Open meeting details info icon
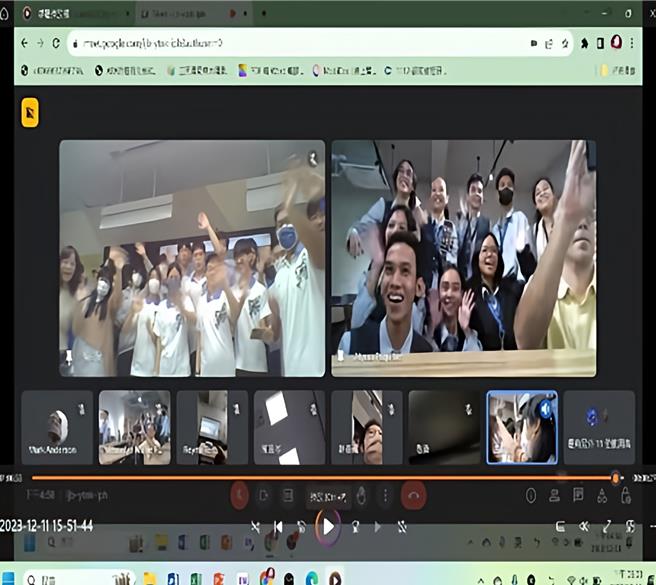 click(x=531, y=495)
